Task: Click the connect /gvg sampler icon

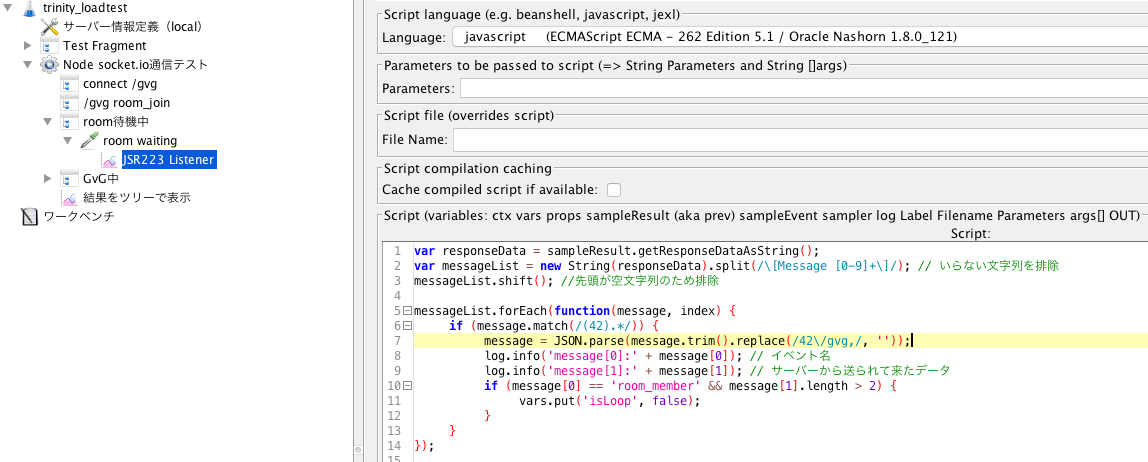Action: (70, 83)
